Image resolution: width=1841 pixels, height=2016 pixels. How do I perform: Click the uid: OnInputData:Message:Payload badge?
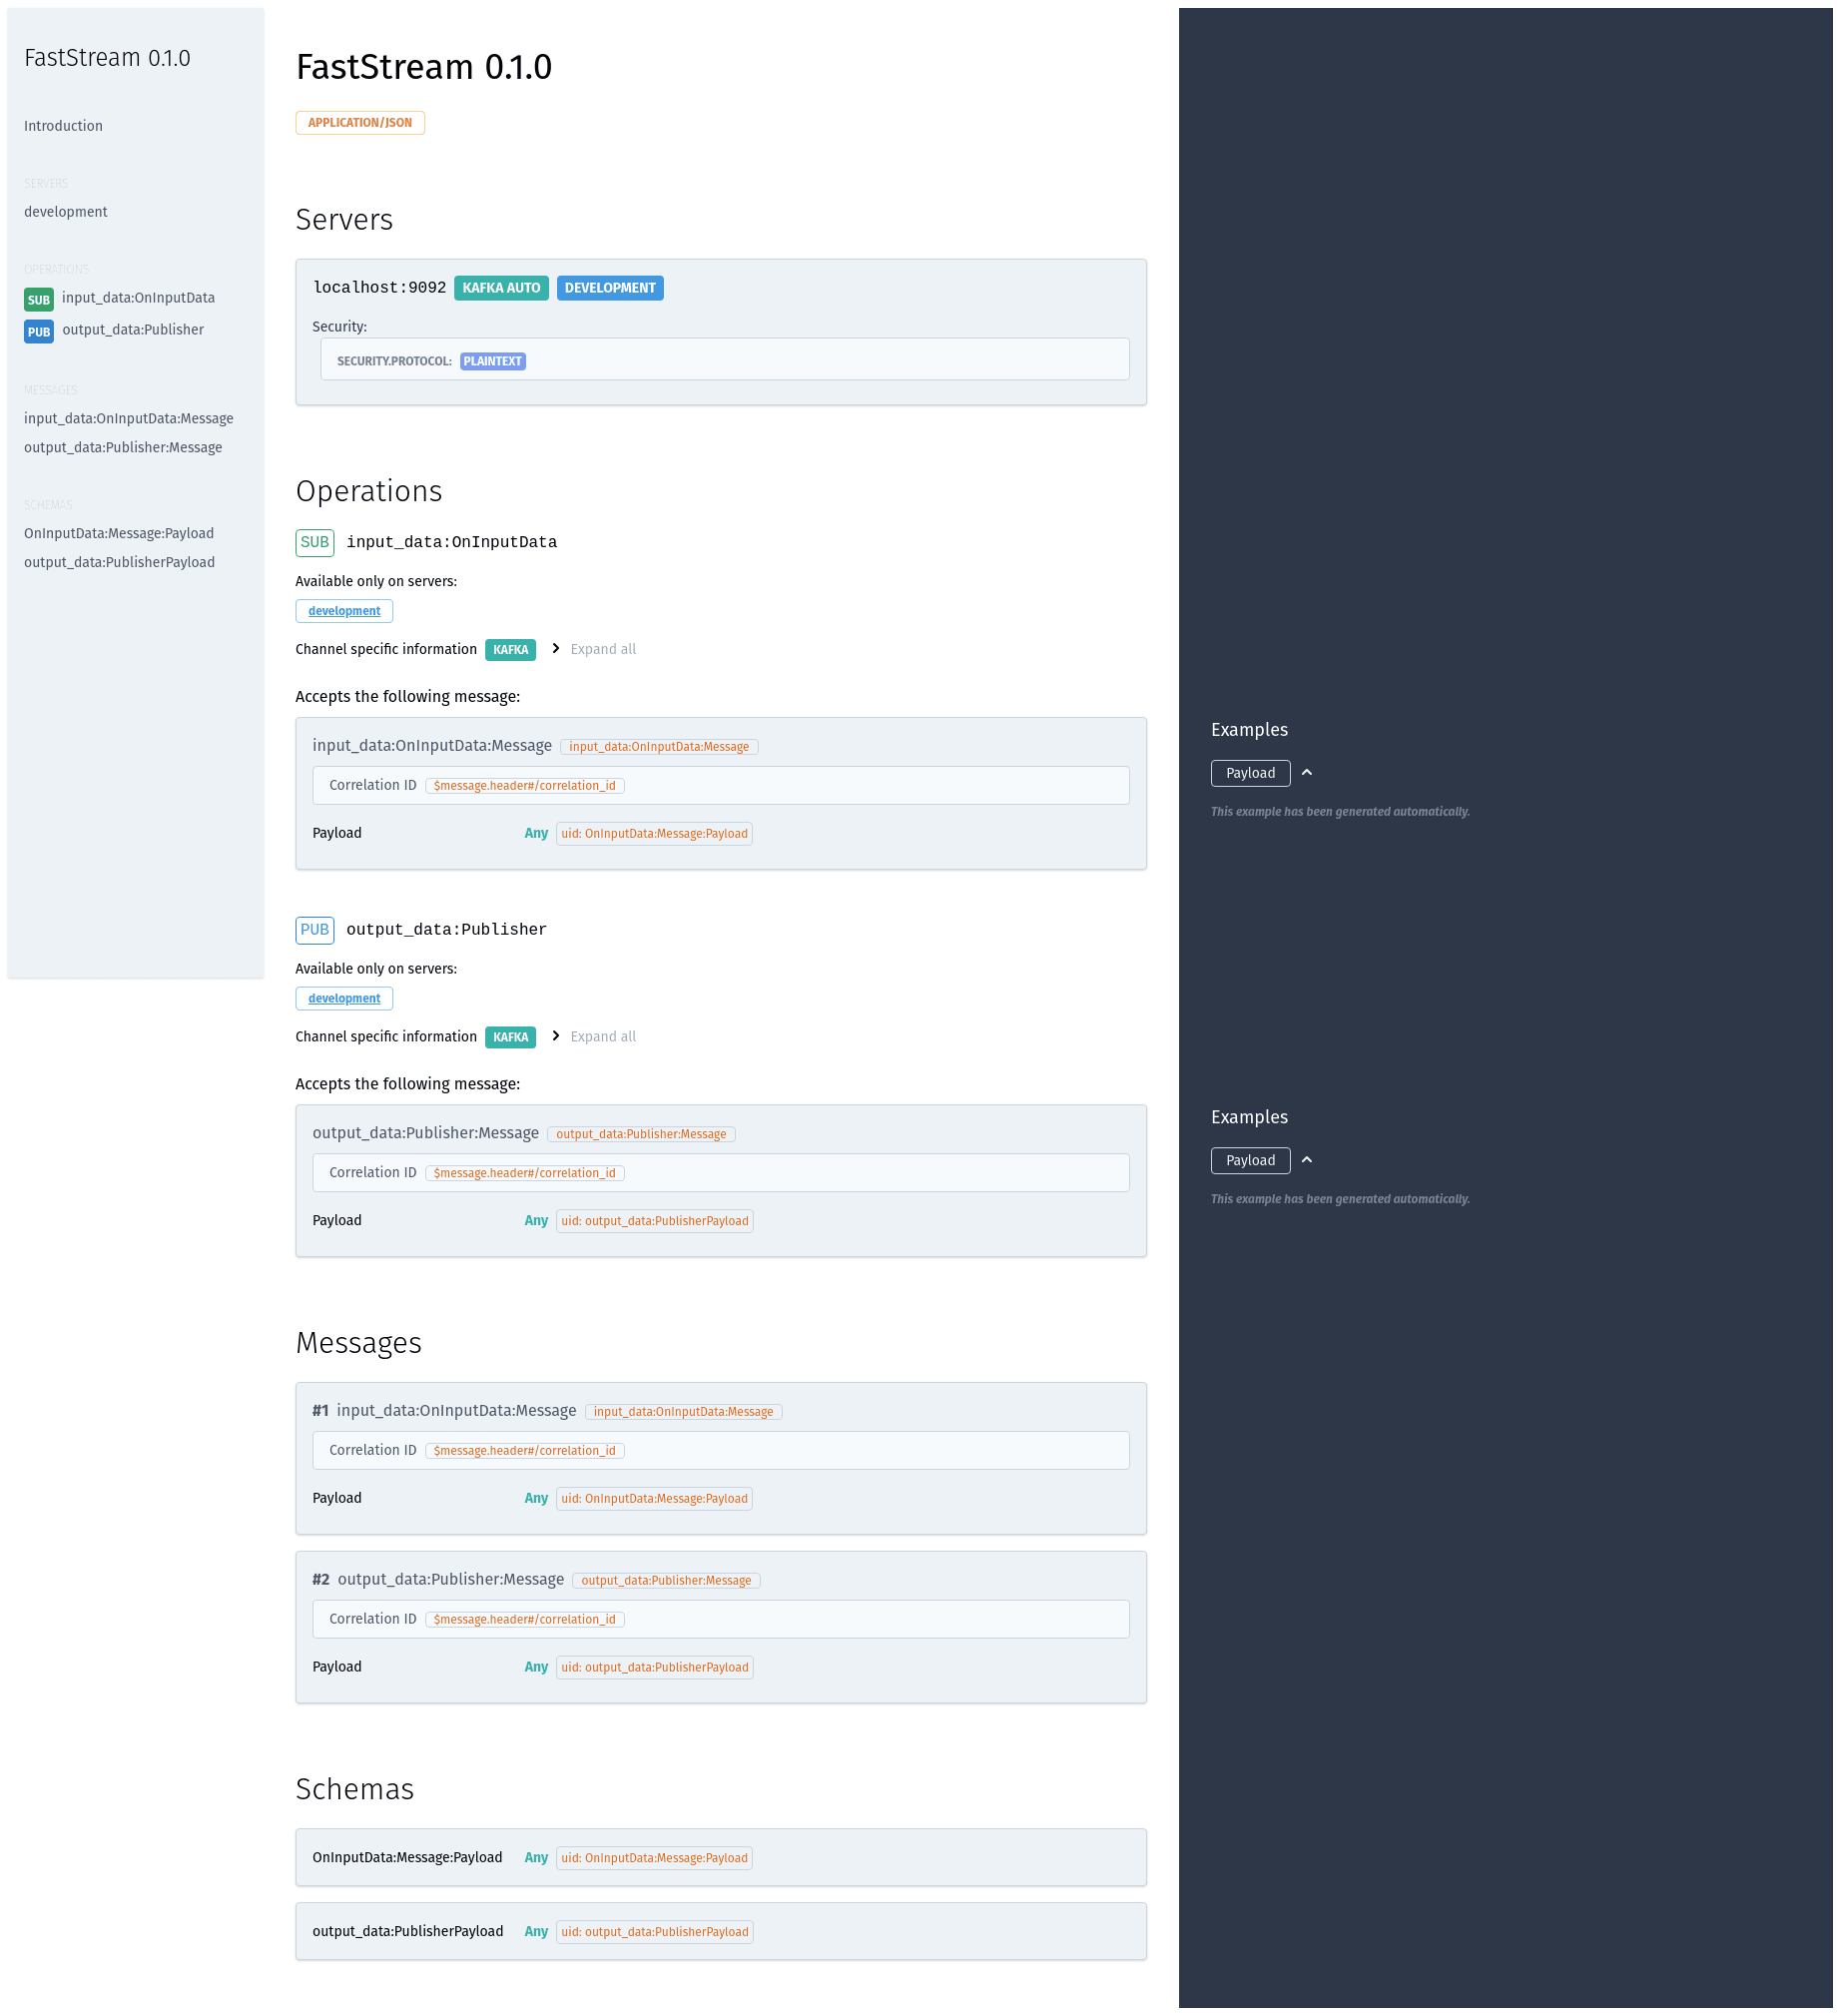click(x=653, y=833)
